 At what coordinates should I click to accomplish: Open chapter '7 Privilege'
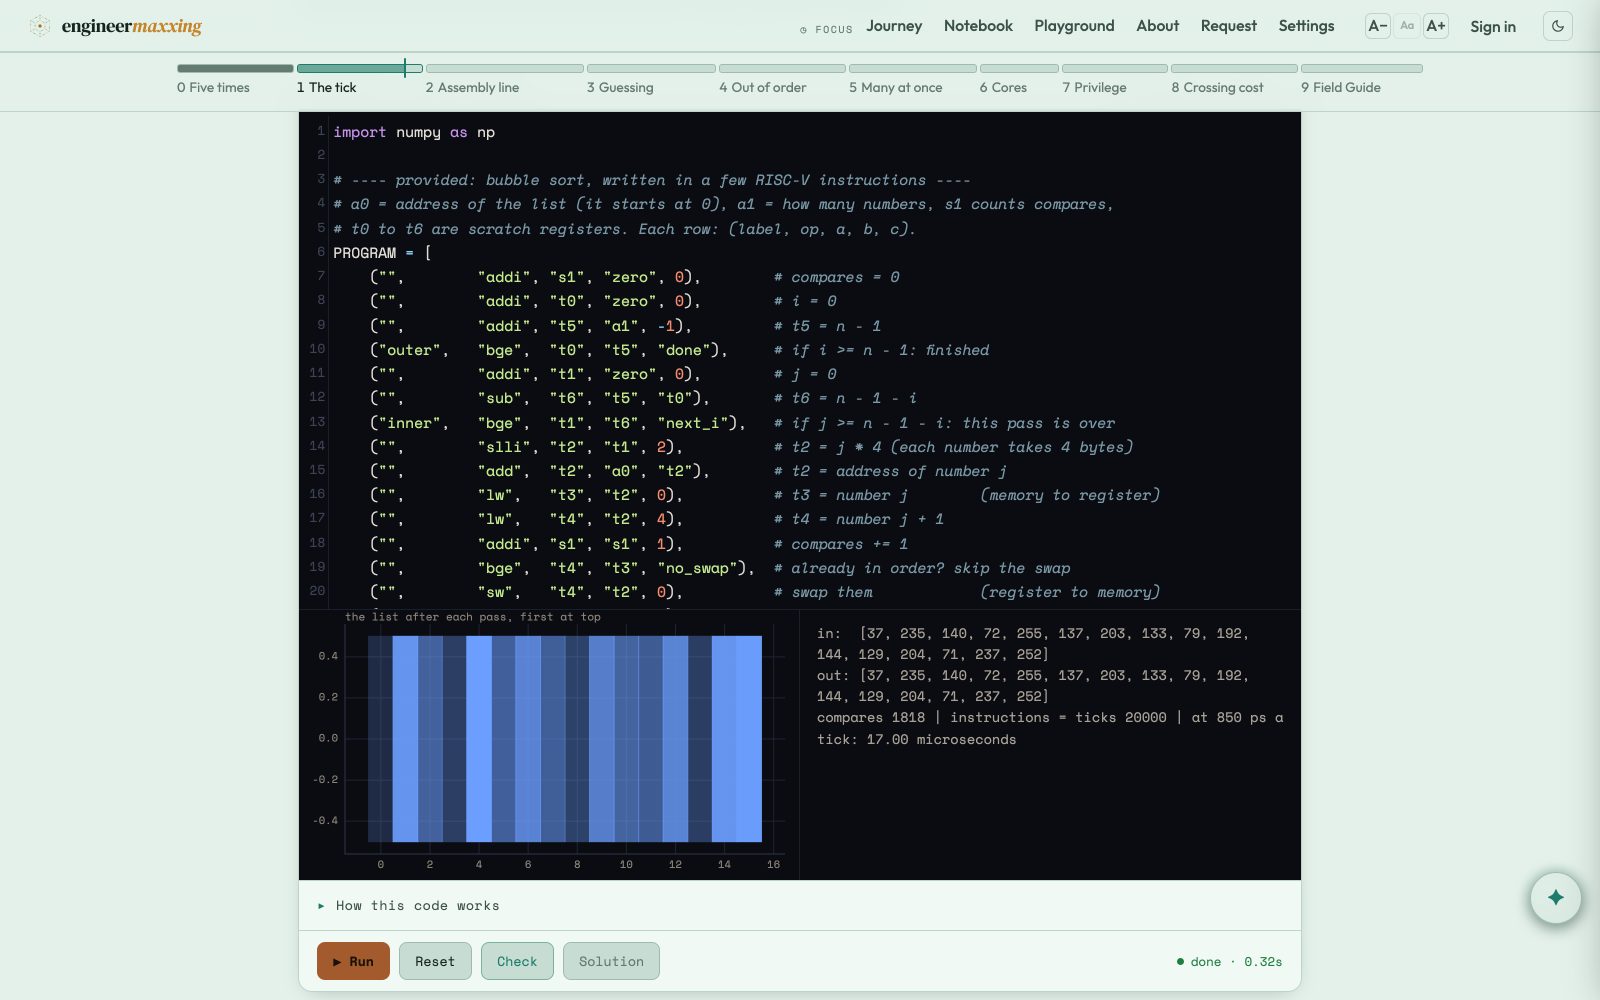pyautogui.click(x=1094, y=88)
